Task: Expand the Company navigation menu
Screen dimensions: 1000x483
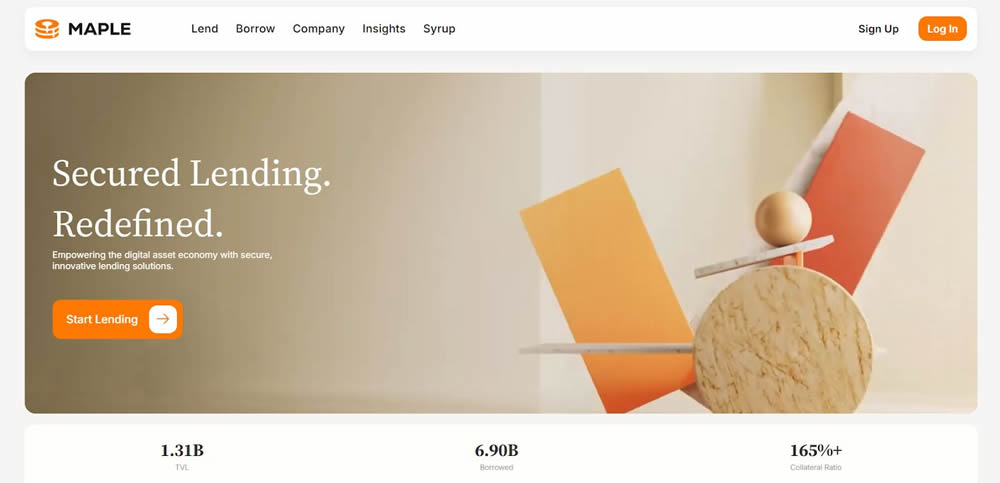Action: point(319,29)
